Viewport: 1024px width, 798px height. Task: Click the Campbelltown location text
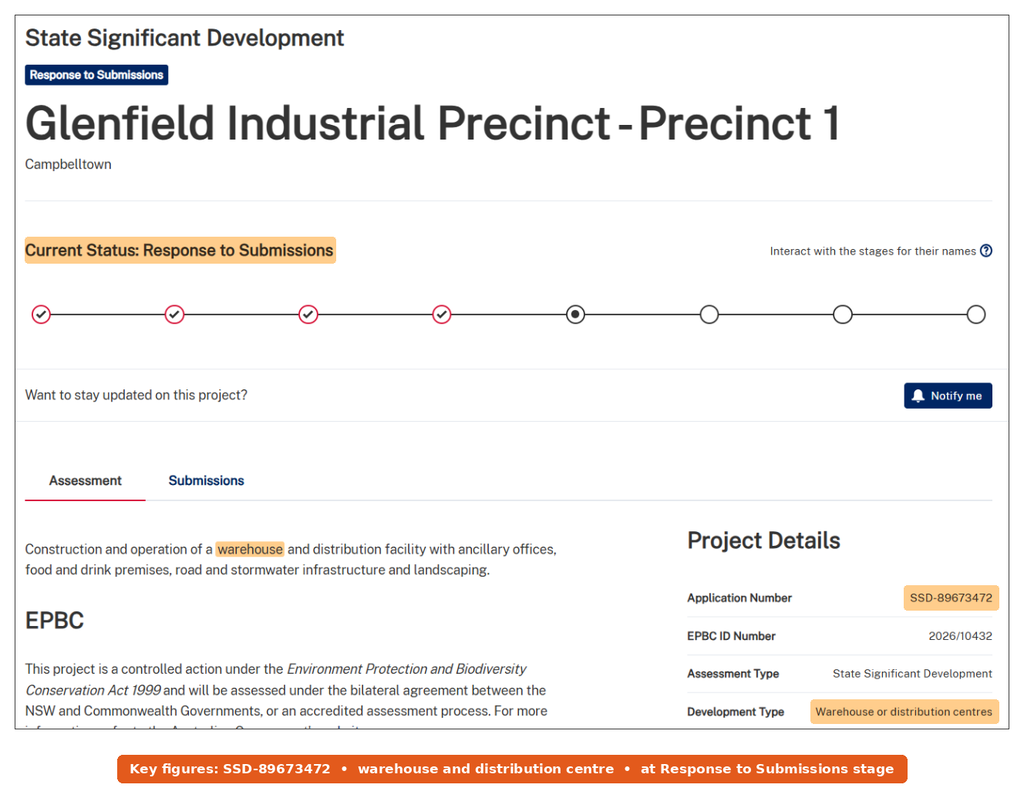pos(69,165)
